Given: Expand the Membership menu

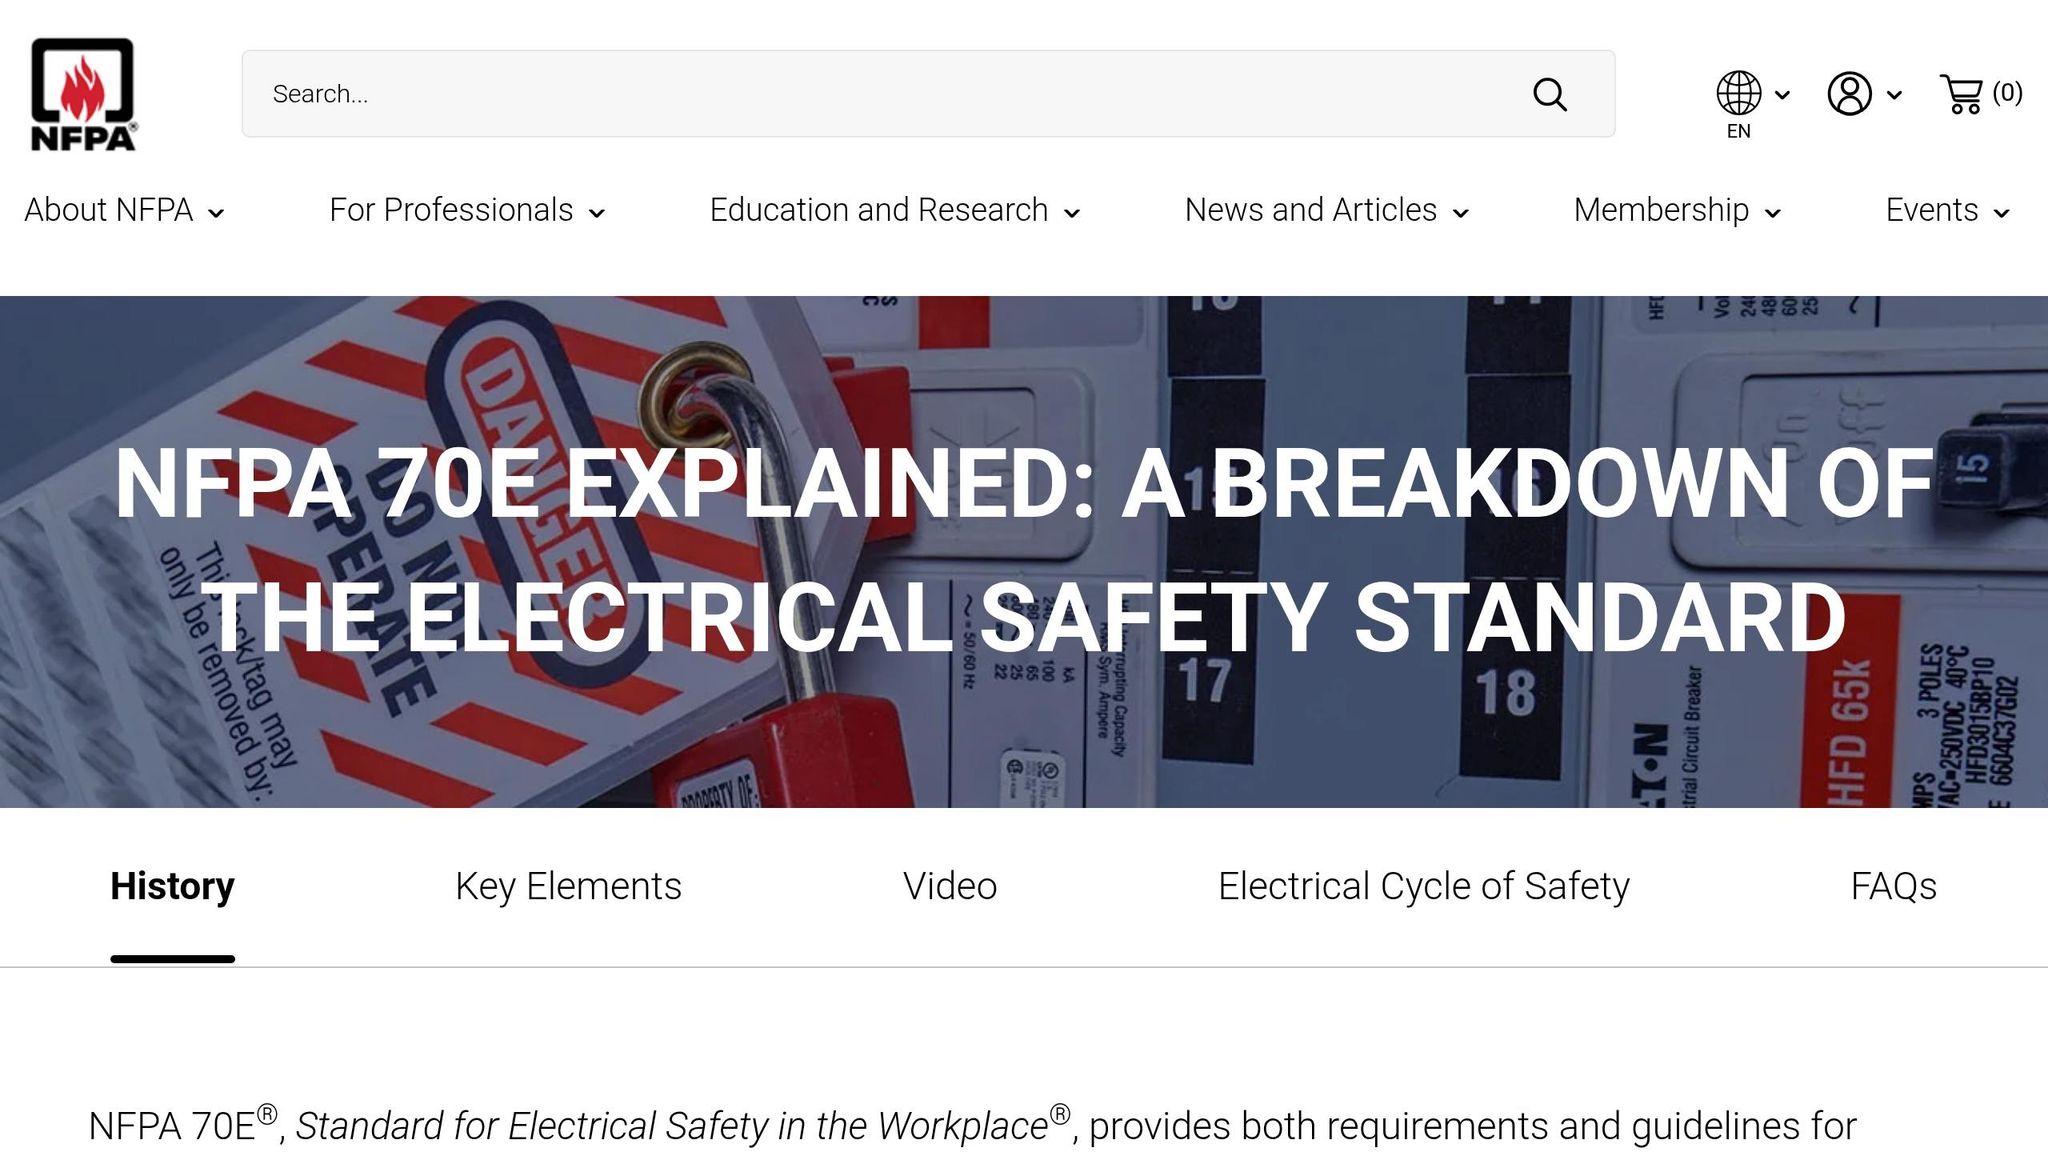Looking at the screenshot, I should 1678,210.
